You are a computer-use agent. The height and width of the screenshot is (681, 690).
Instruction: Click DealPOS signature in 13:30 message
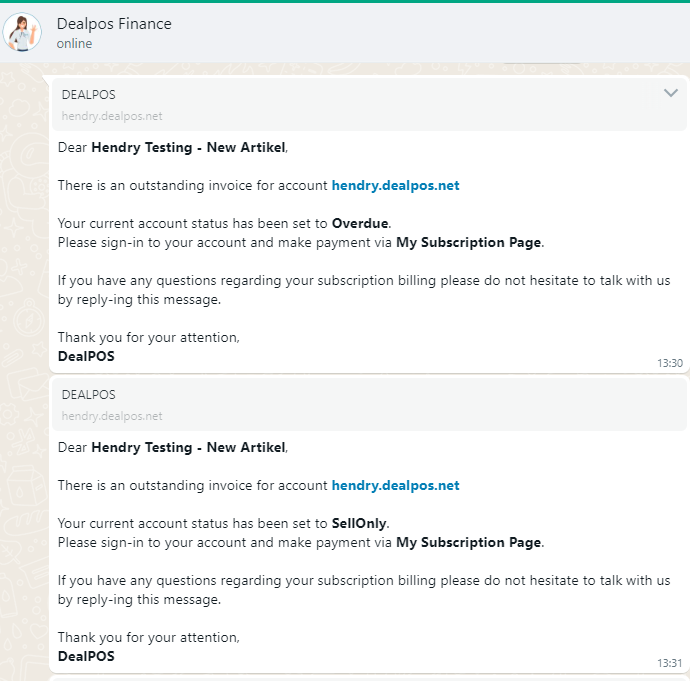pyautogui.click(x=86, y=356)
